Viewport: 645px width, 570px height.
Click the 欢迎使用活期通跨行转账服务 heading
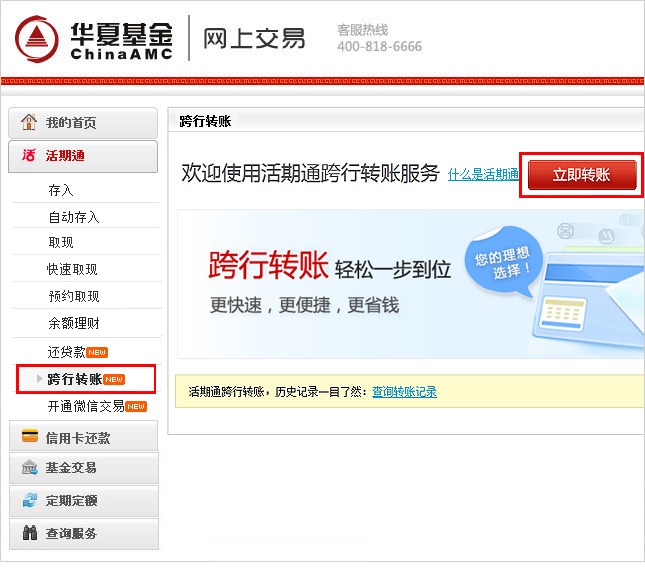point(311,173)
